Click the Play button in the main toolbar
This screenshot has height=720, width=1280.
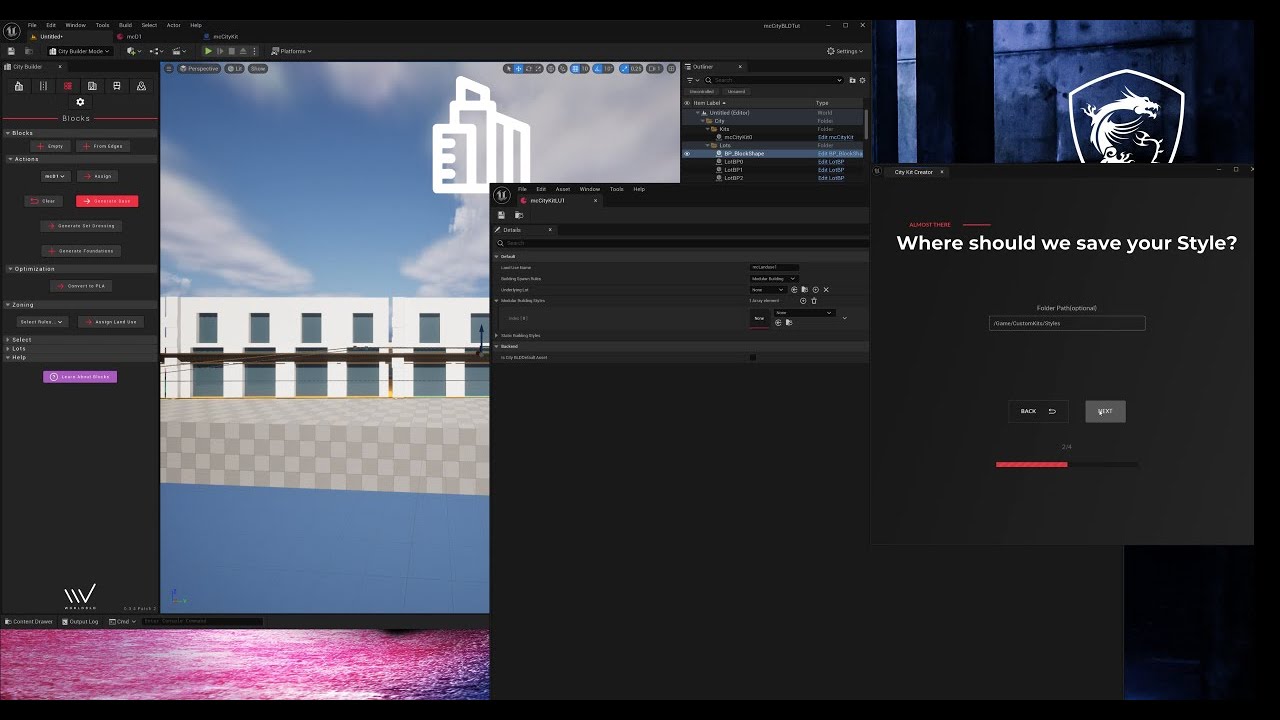pos(208,51)
